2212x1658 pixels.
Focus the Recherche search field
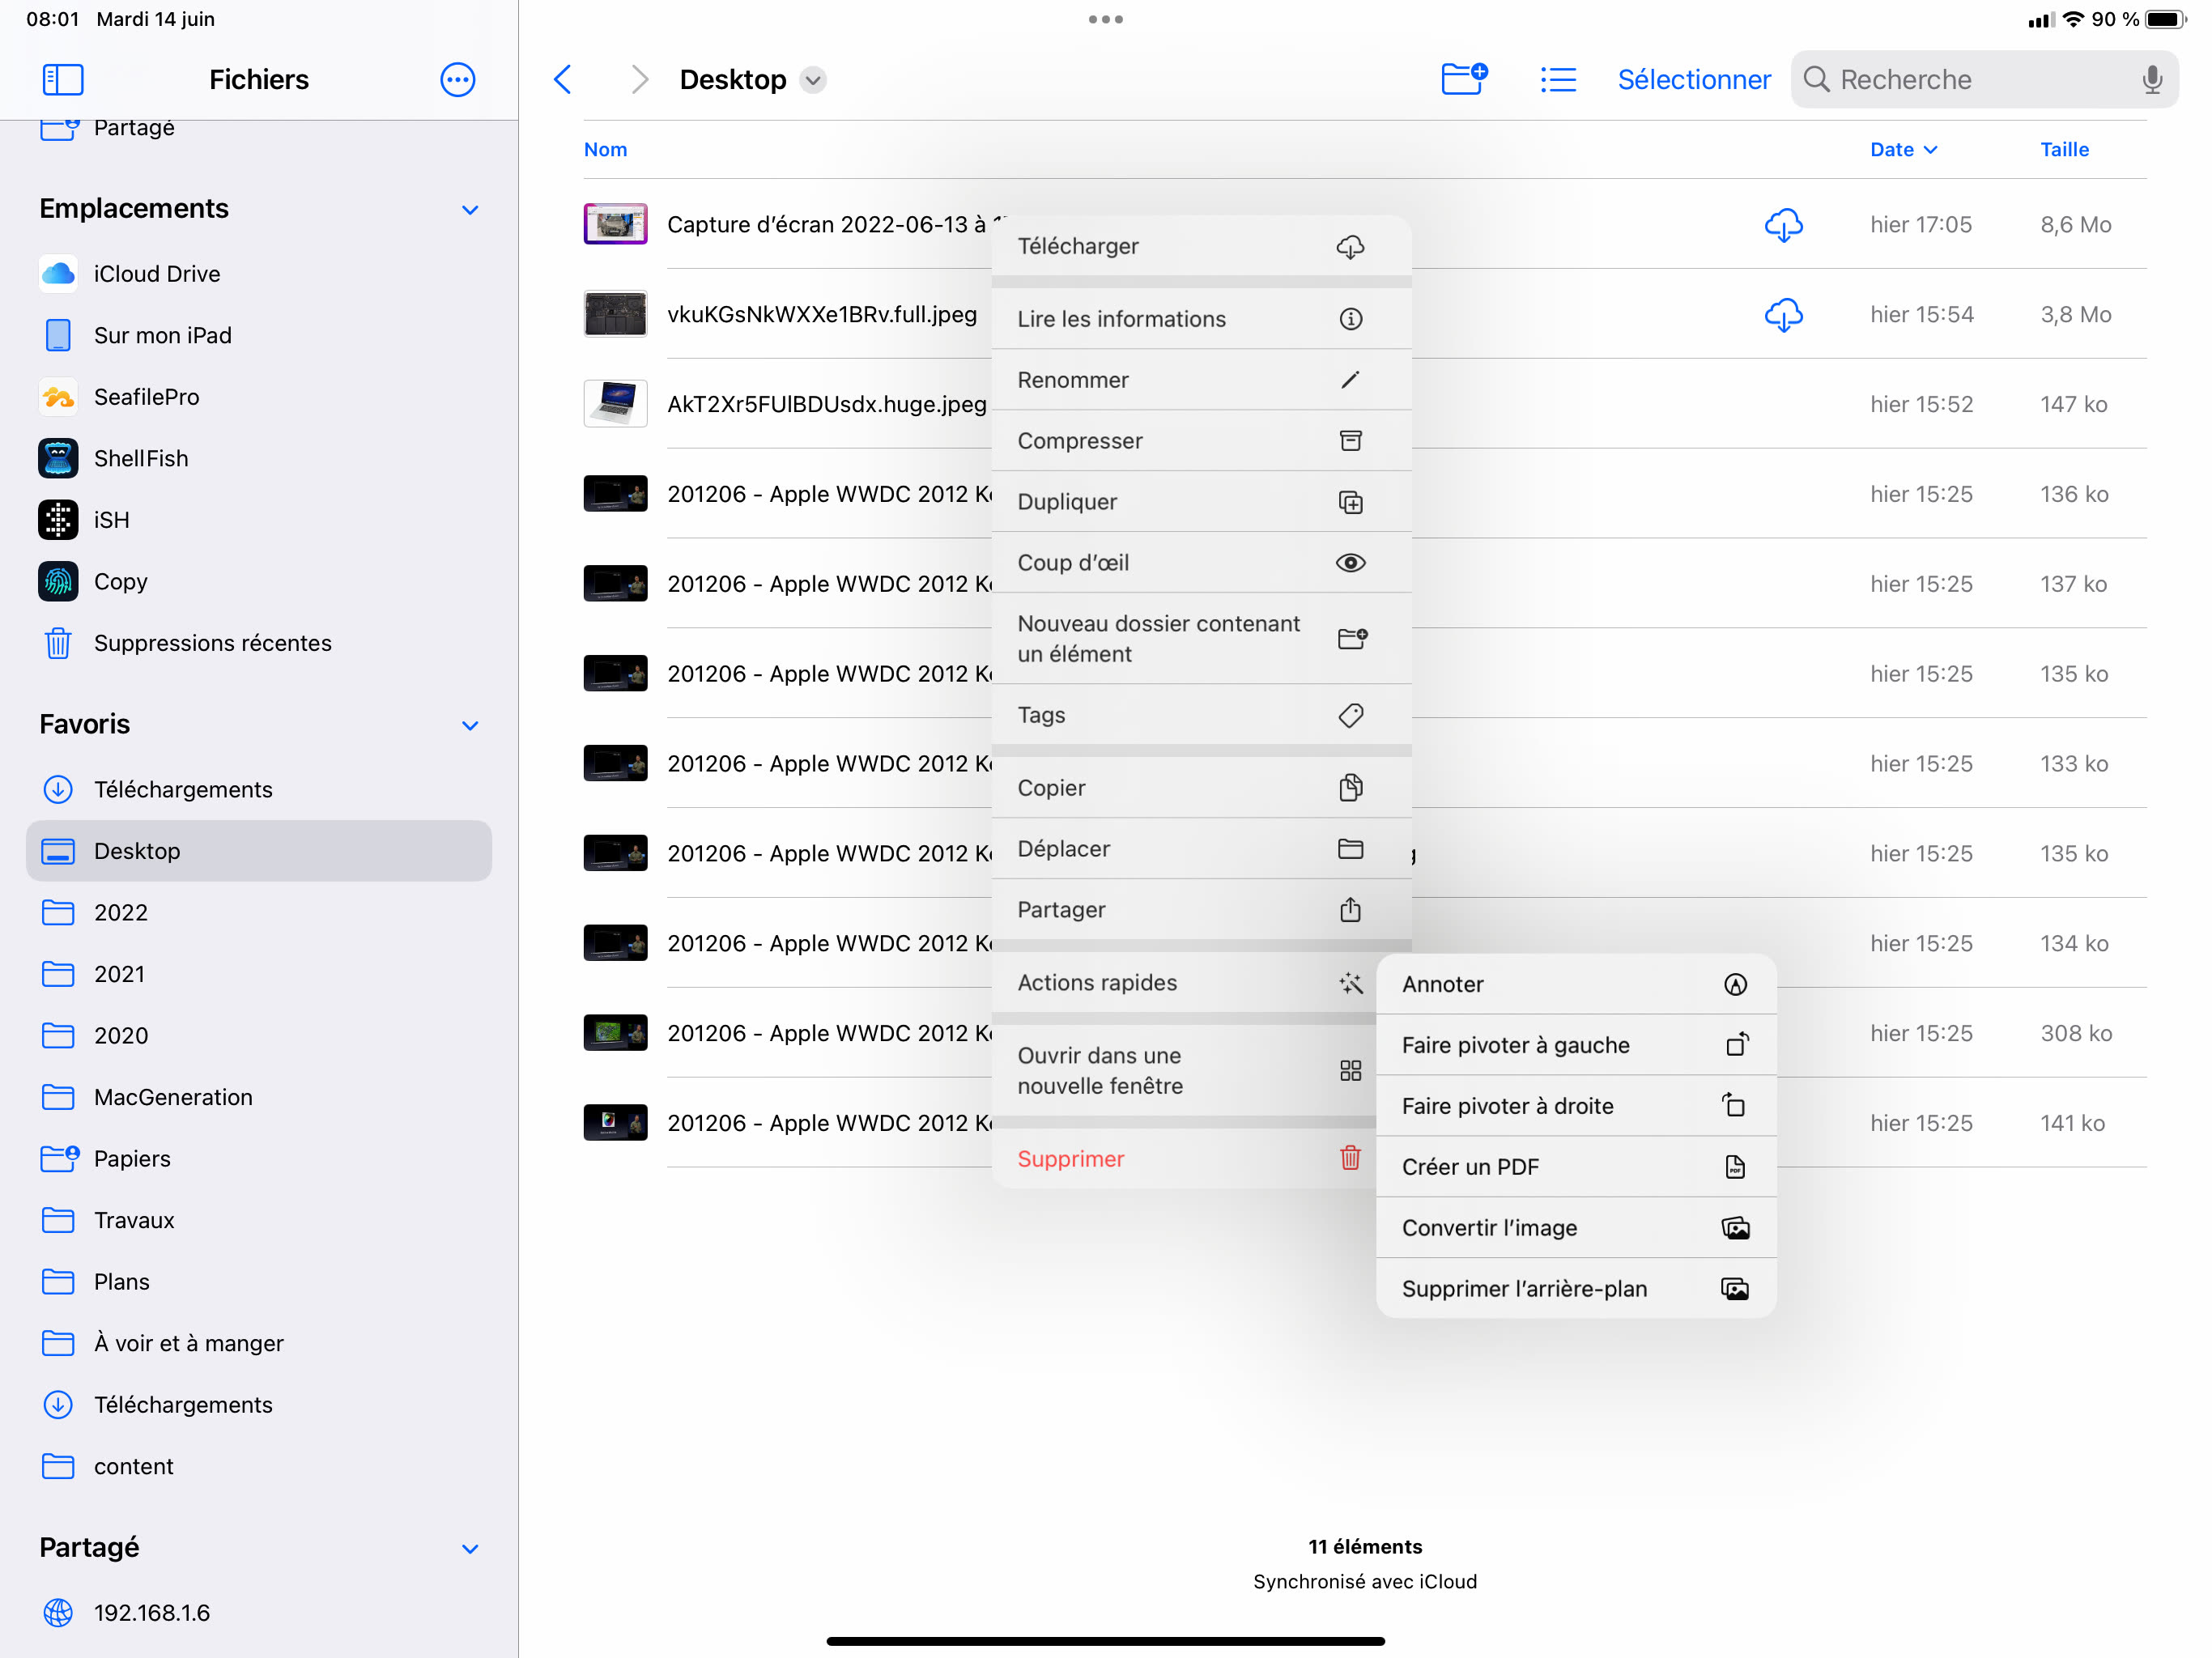pyautogui.click(x=1984, y=79)
